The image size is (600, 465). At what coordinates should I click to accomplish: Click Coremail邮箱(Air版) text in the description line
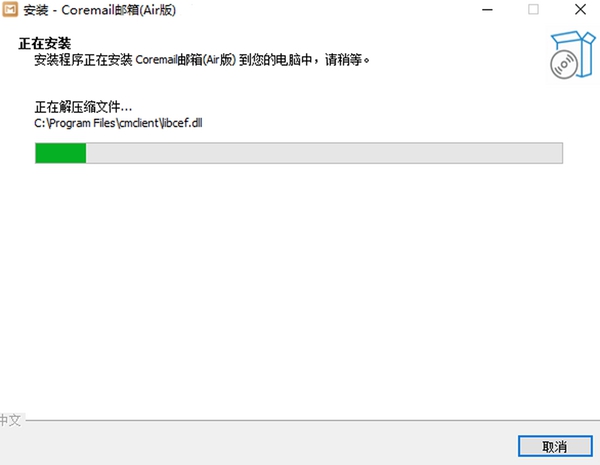(x=186, y=60)
